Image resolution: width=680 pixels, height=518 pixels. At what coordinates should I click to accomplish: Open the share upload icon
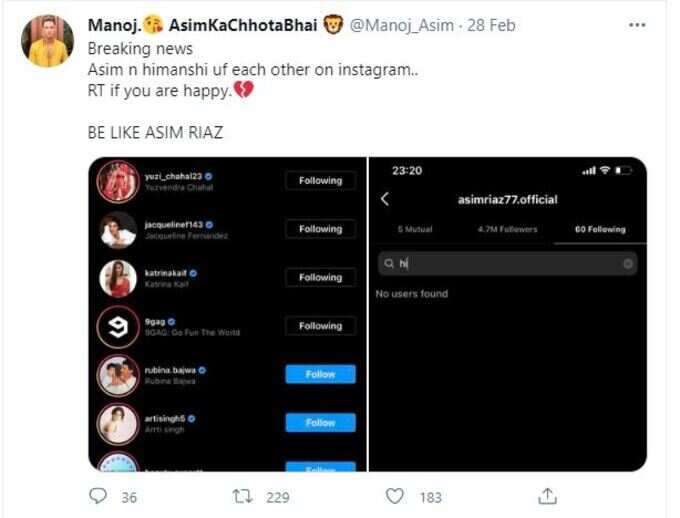pyautogui.click(x=547, y=496)
